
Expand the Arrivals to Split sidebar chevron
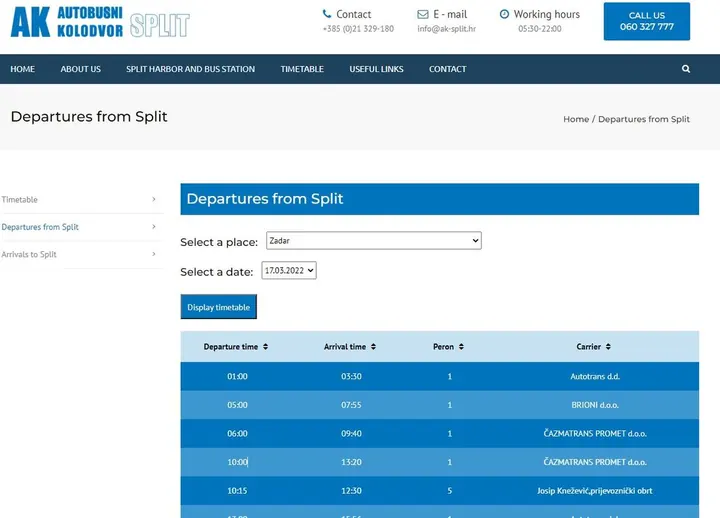154,254
